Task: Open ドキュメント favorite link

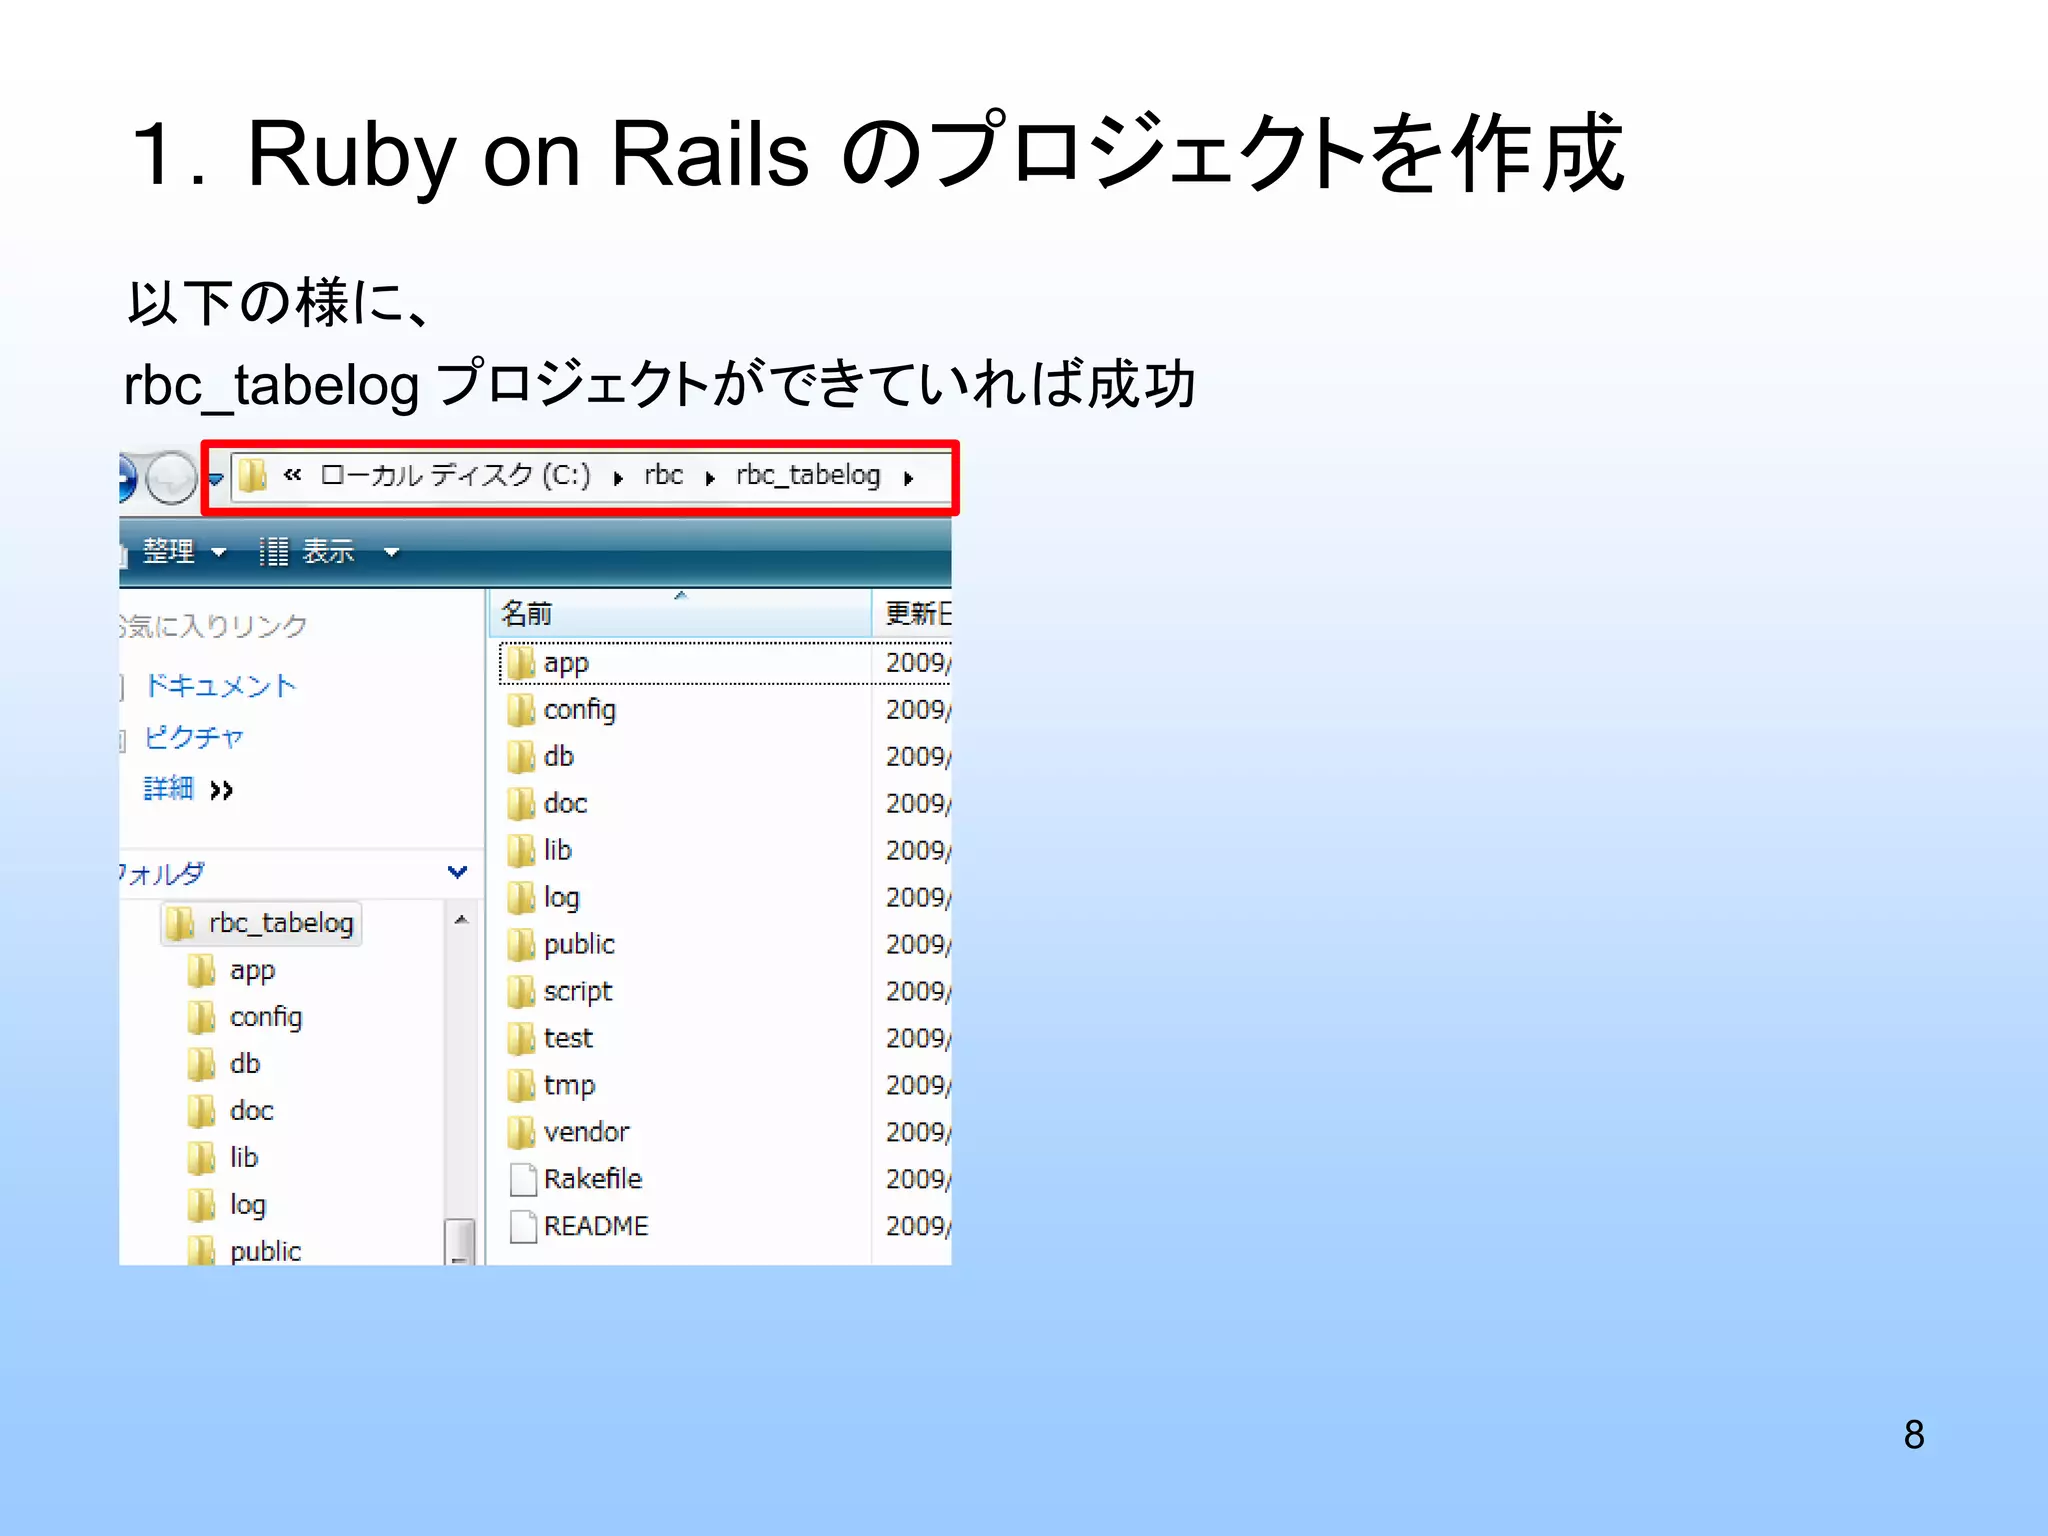Action: click(x=221, y=686)
